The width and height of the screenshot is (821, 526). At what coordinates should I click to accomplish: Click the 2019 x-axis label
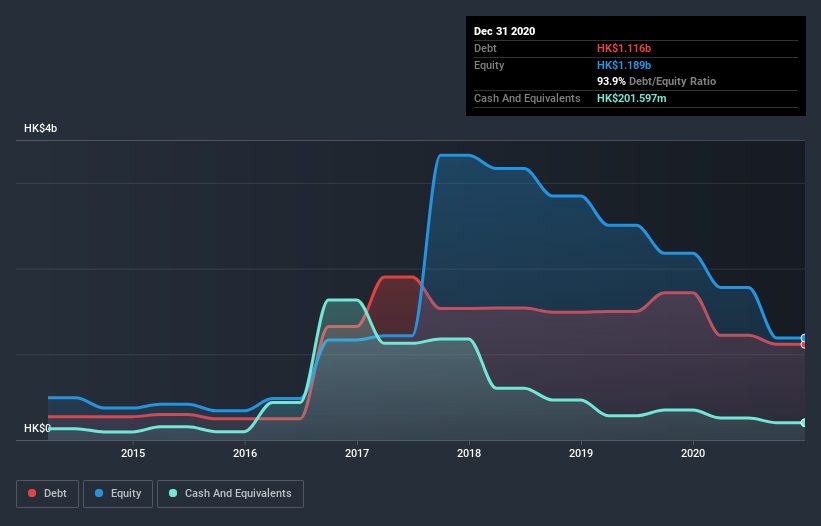pos(581,453)
